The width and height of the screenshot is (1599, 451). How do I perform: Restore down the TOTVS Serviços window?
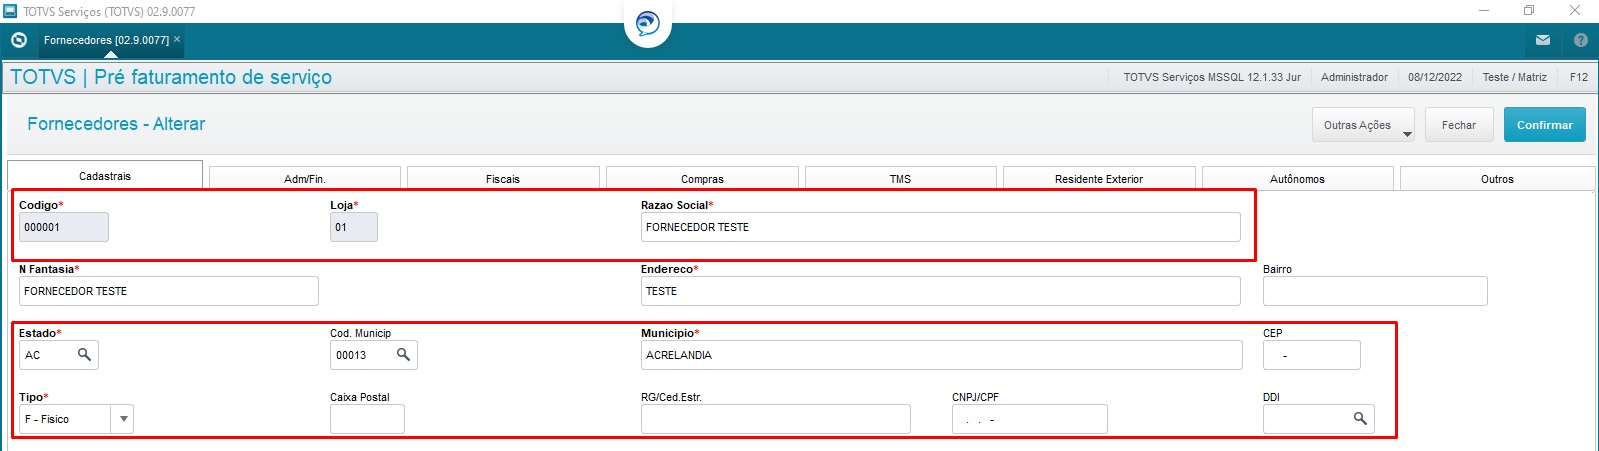[x=1529, y=11]
